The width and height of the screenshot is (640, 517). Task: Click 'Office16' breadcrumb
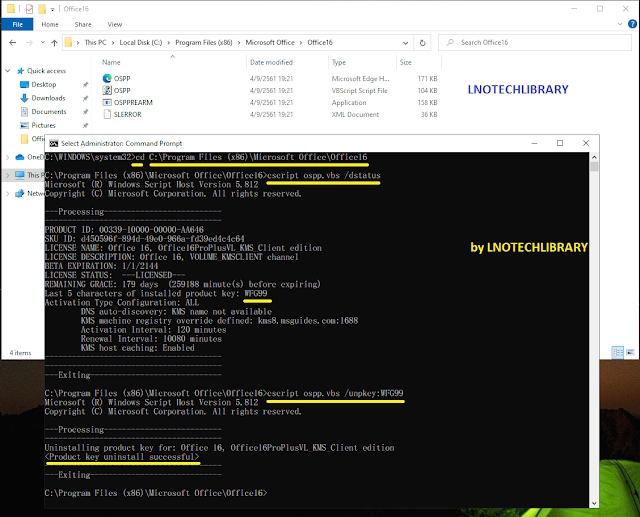tap(320, 42)
